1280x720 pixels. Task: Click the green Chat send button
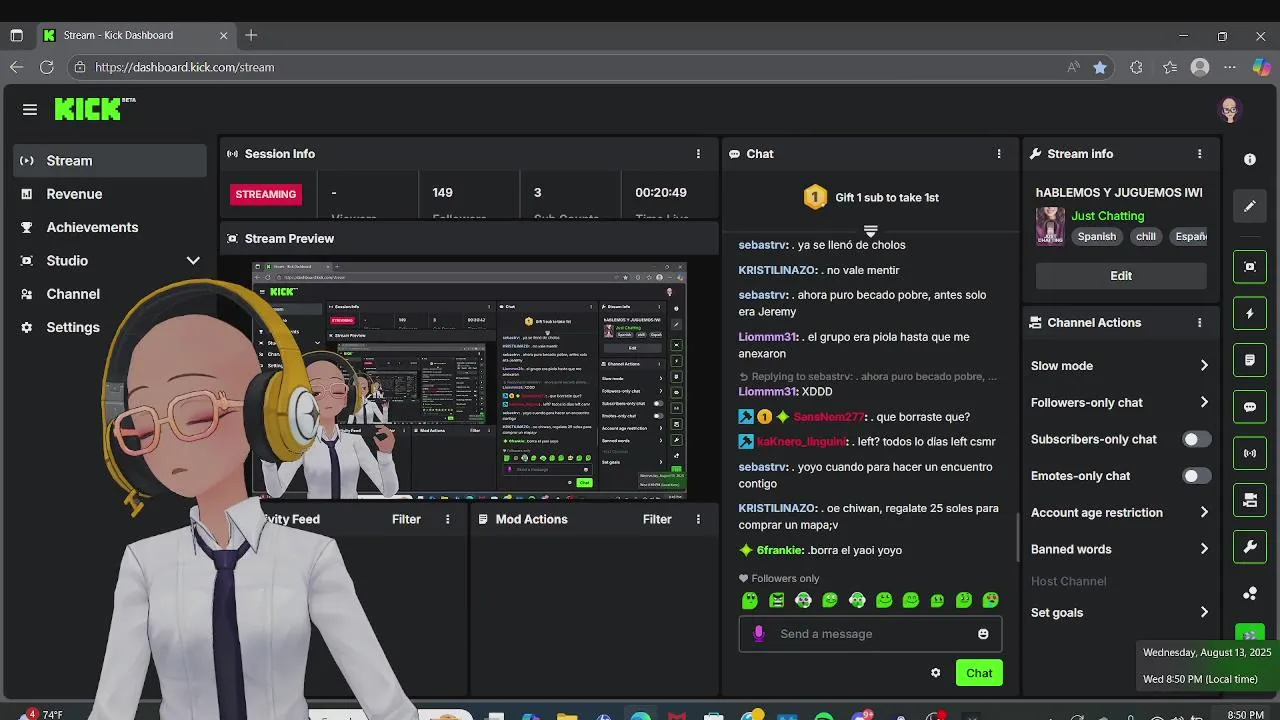tap(979, 673)
